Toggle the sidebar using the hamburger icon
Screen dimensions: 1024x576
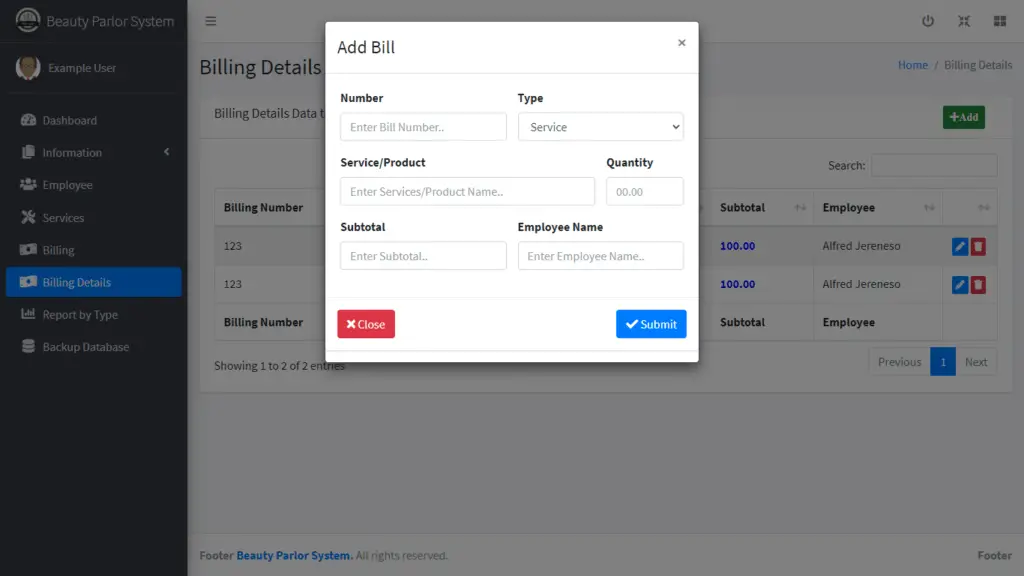[x=210, y=20]
